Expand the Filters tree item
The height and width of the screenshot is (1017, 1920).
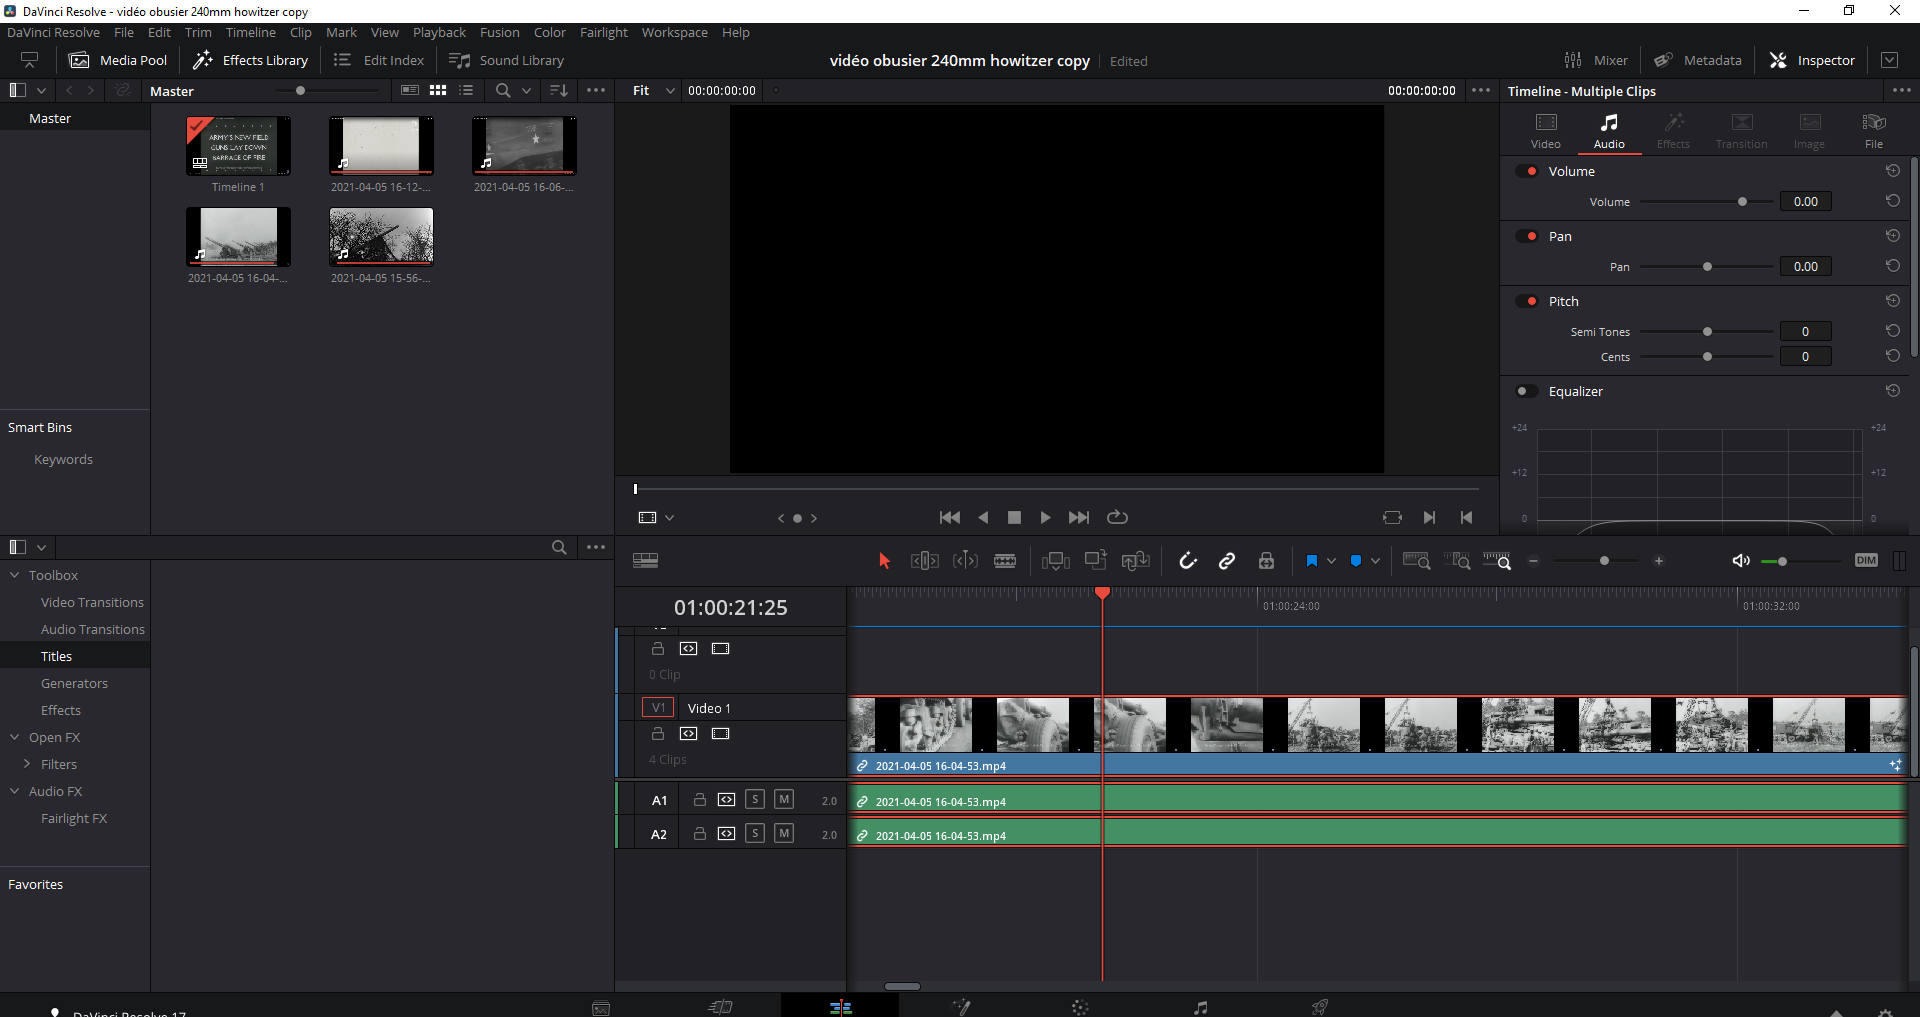27,764
